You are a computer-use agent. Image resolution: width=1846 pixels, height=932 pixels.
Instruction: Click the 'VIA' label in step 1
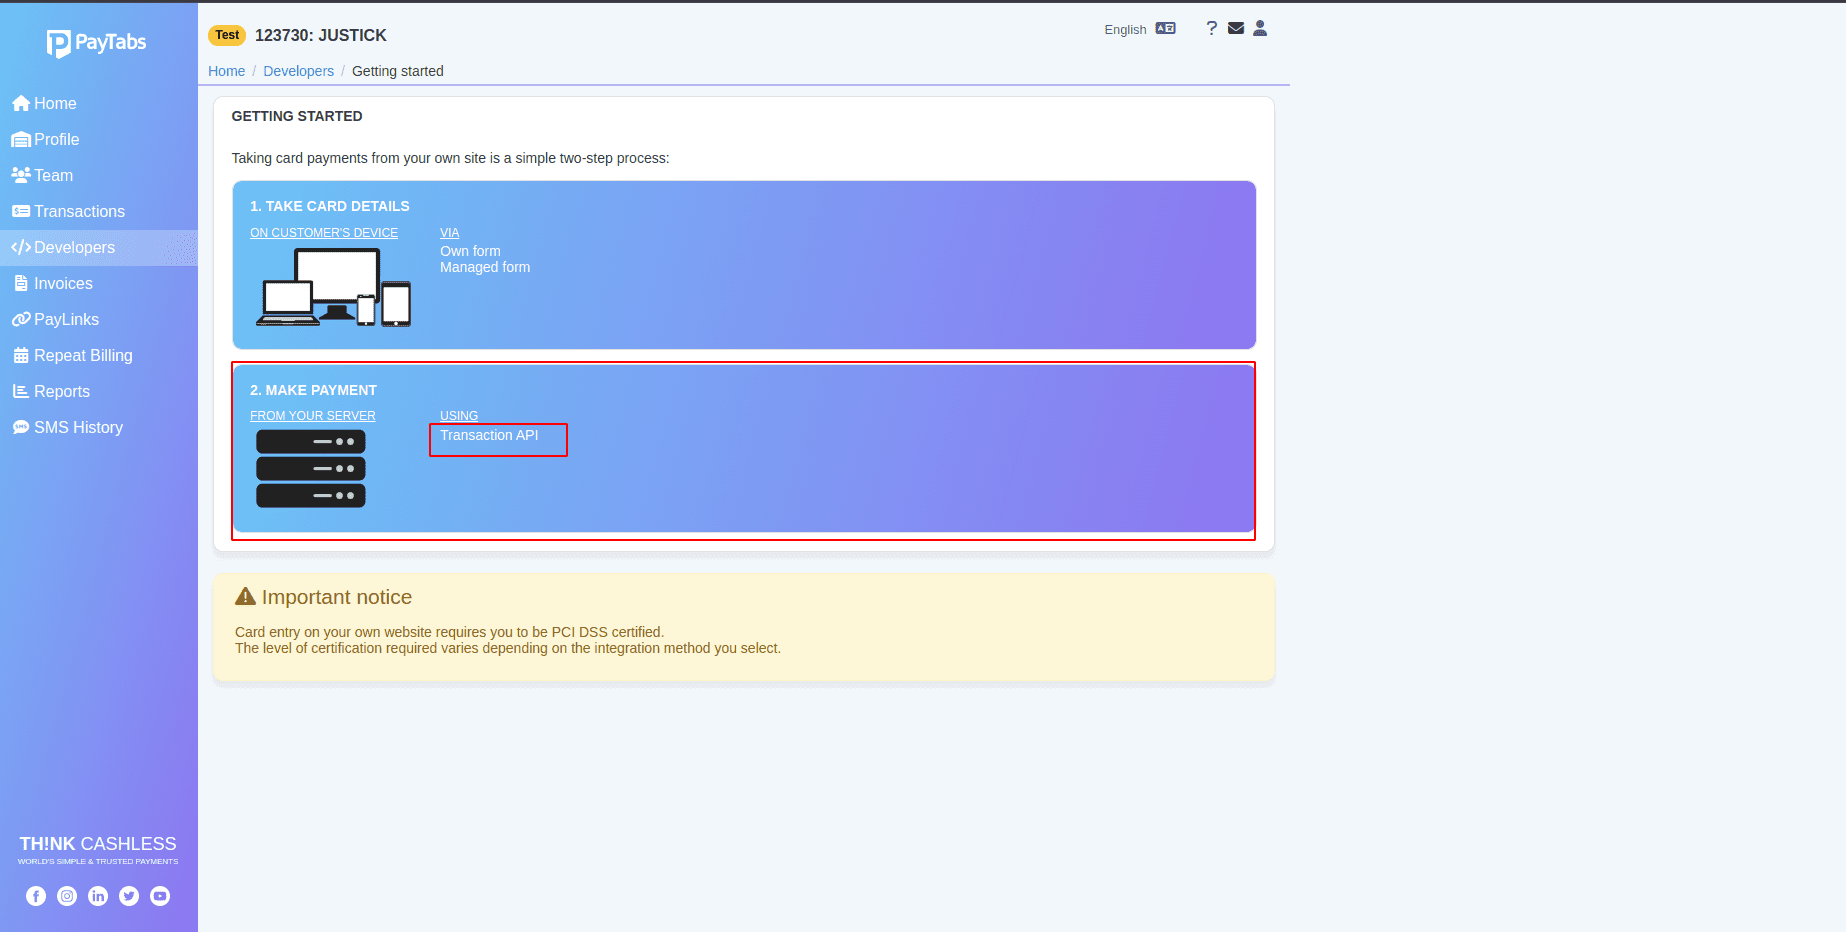point(450,233)
